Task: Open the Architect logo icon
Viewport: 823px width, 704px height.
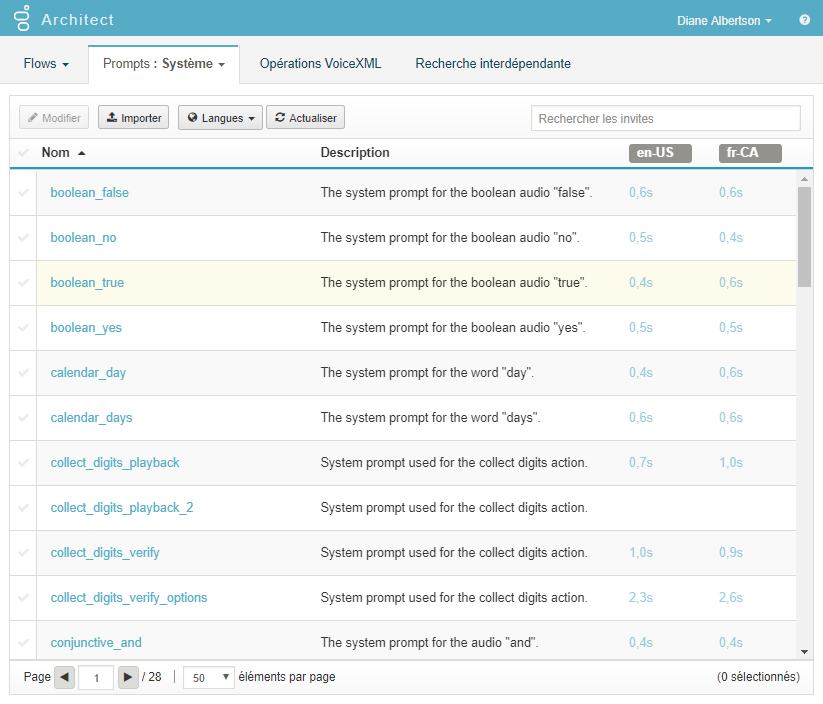Action: coord(21,17)
